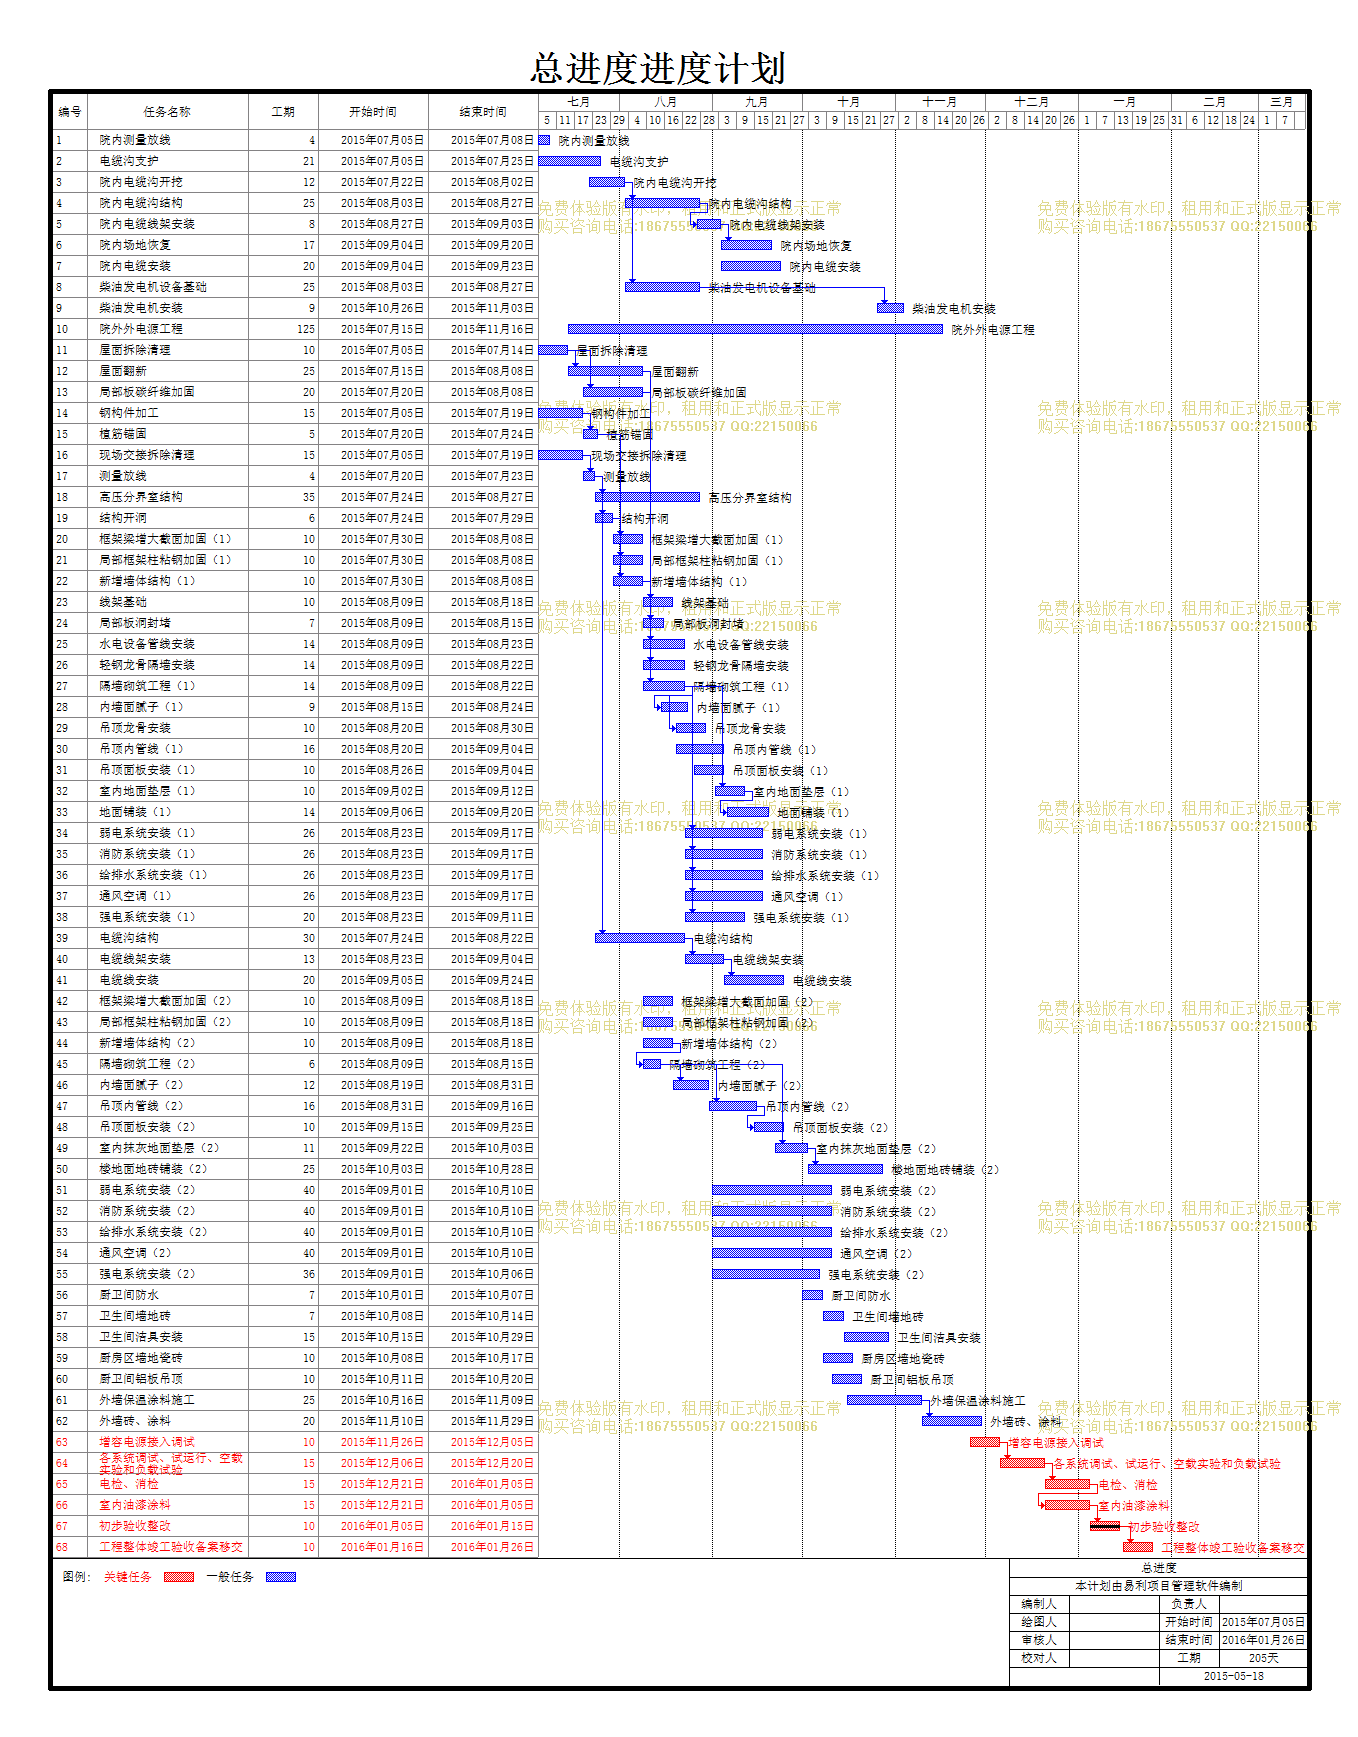Image resolution: width=1358 pixels, height=1737 pixels.
Task: Click the 七月 month header
Action: 579,102
